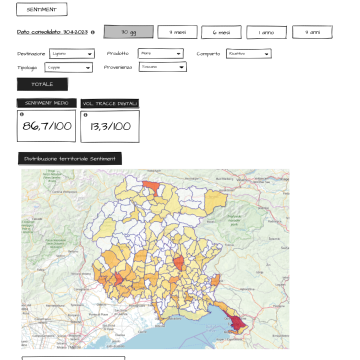Image resolution: width=360 pixels, height=360 pixels.
Task: Click info icon in Sentiment Medio box
Action: point(22,114)
